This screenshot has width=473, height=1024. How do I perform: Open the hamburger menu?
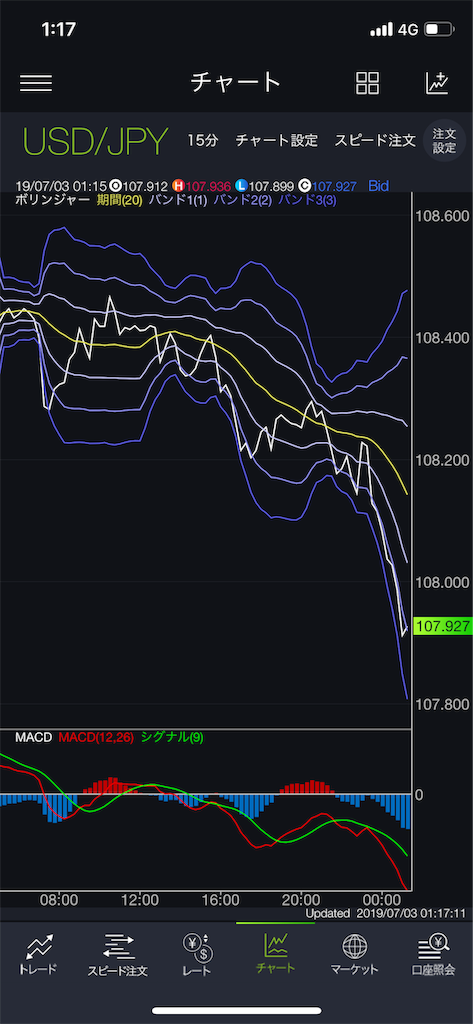(x=36, y=84)
